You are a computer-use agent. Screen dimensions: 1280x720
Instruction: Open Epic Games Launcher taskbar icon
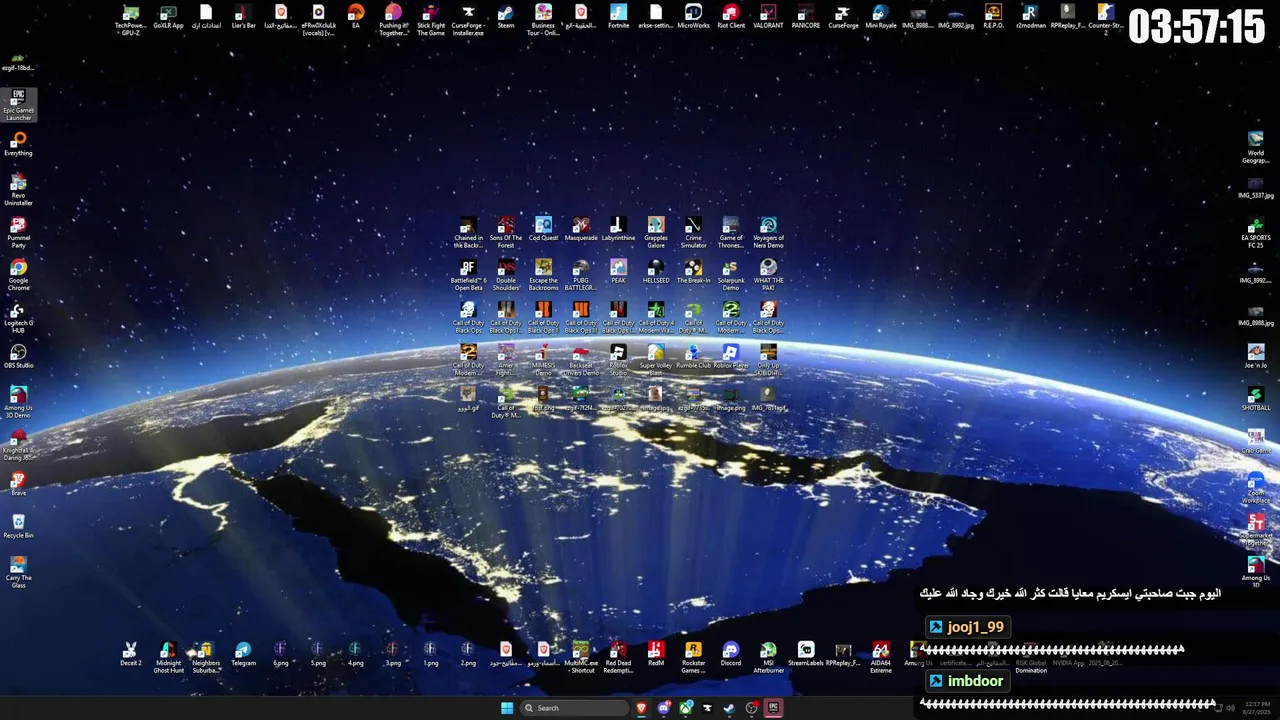click(773, 708)
